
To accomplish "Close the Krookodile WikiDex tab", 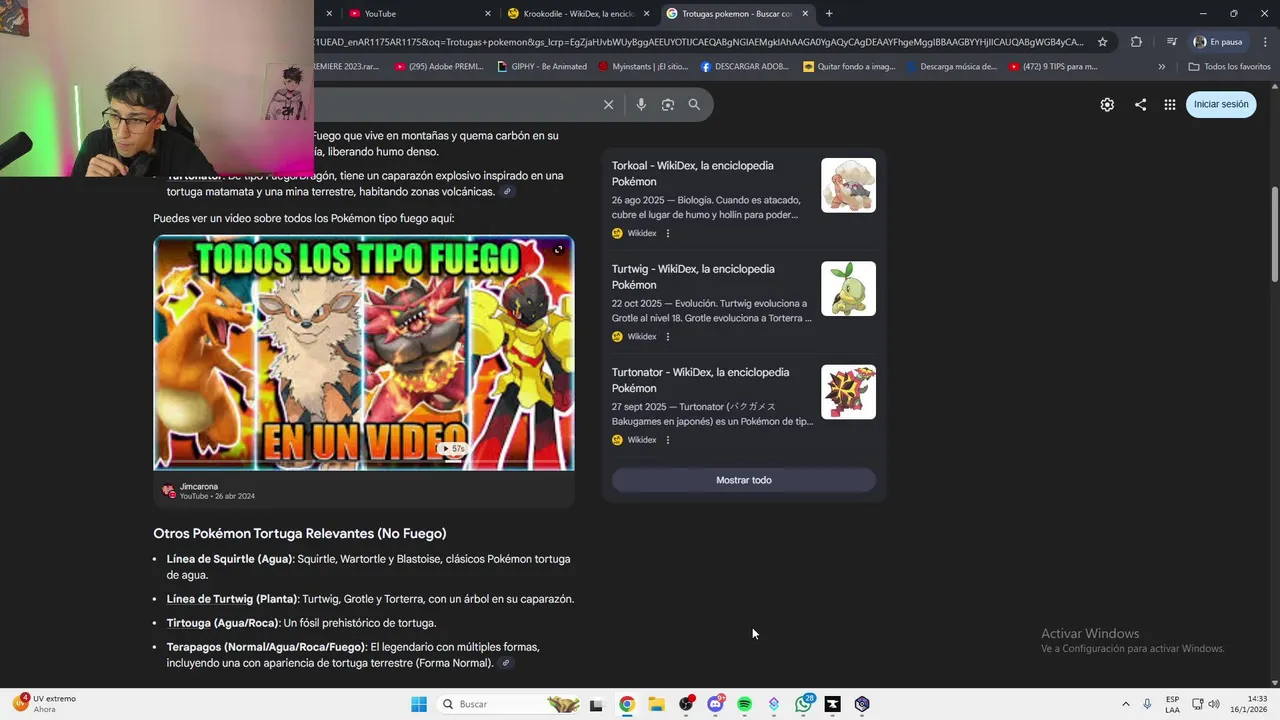I will pyautogui.click(x=646, y=14).
